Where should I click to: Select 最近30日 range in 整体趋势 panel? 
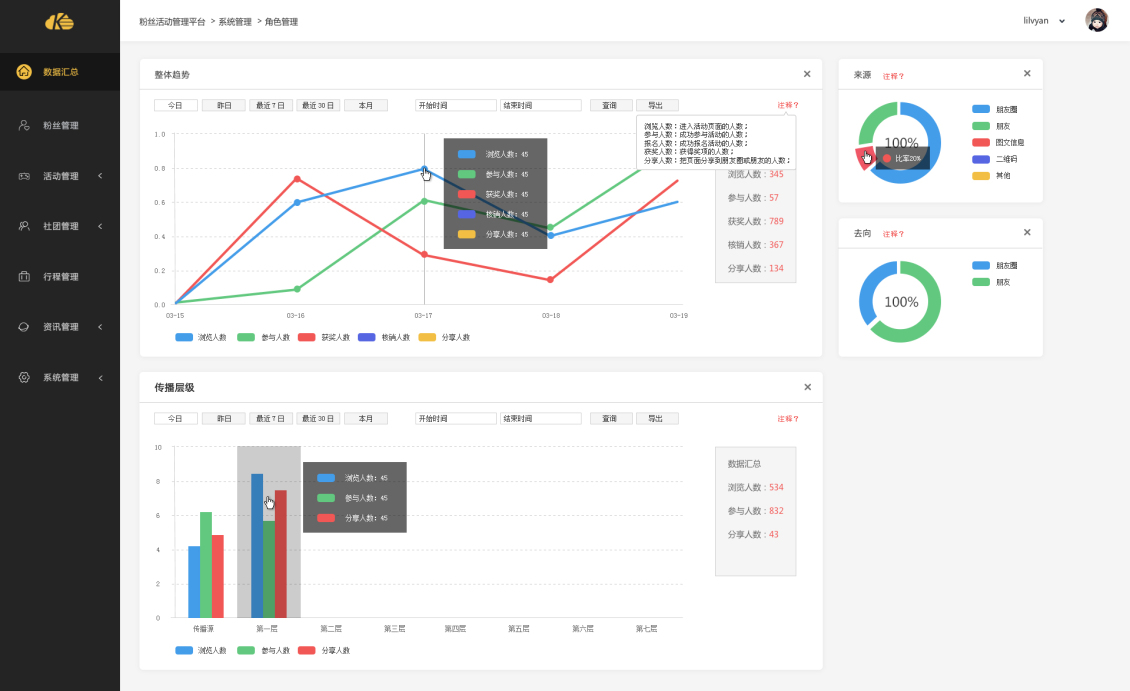(318, 105)
